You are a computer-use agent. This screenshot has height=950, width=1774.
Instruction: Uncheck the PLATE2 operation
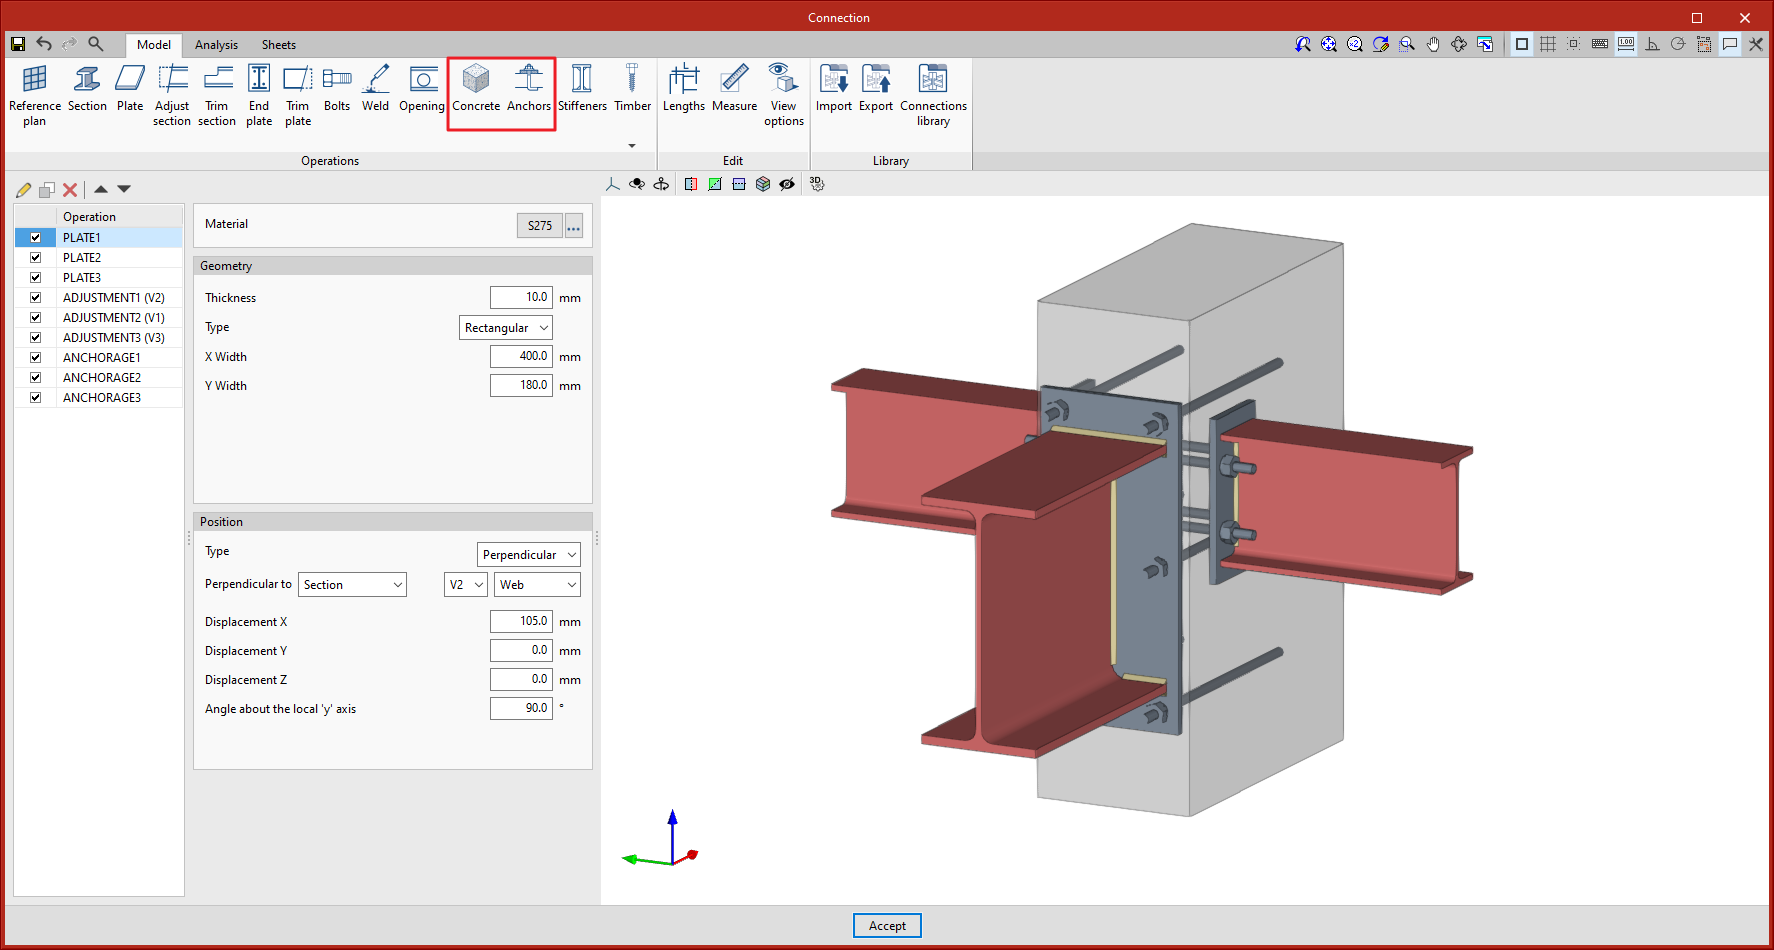35,257
